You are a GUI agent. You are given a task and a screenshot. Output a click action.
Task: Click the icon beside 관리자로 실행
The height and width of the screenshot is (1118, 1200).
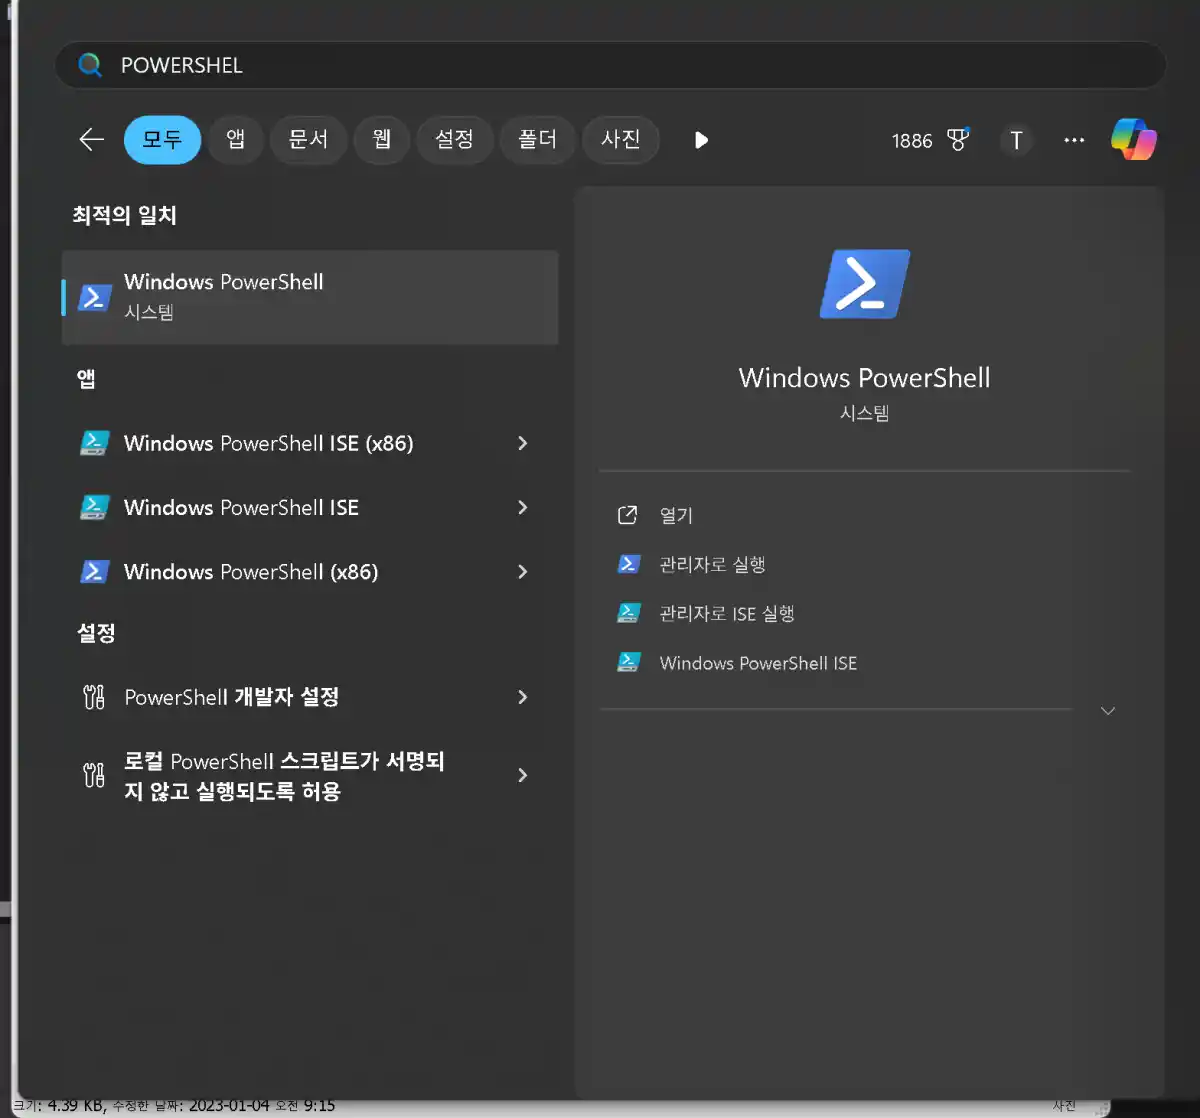tap(628, 564)
